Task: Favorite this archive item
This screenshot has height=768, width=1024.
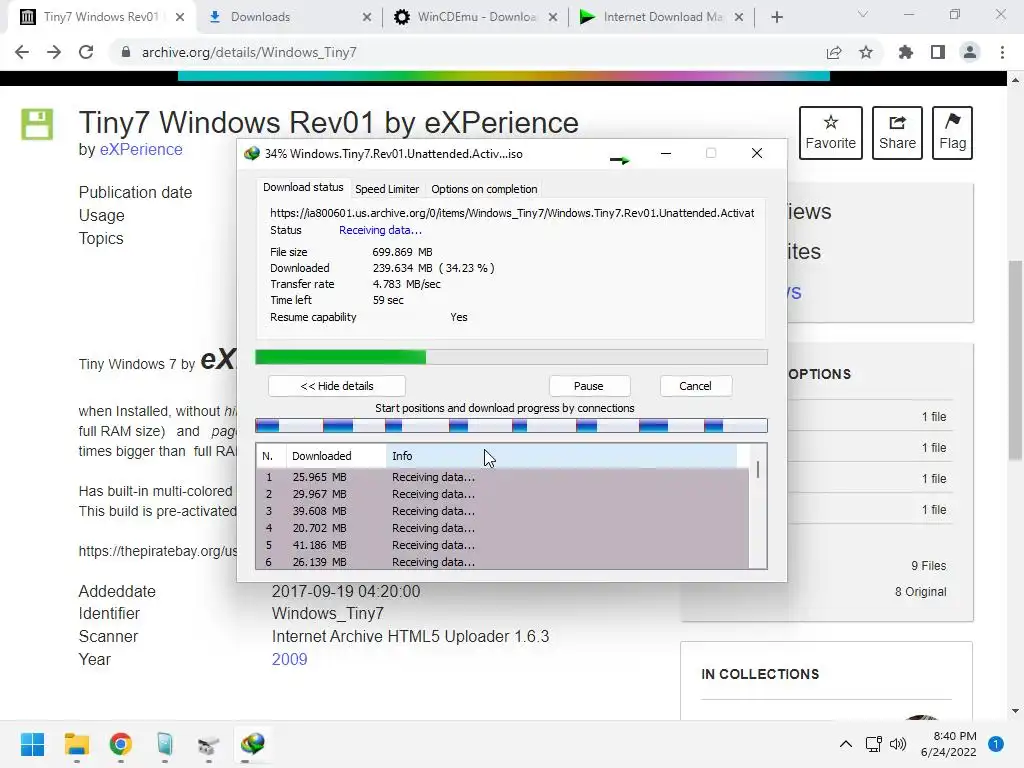Action: click(x=831, y=133)
